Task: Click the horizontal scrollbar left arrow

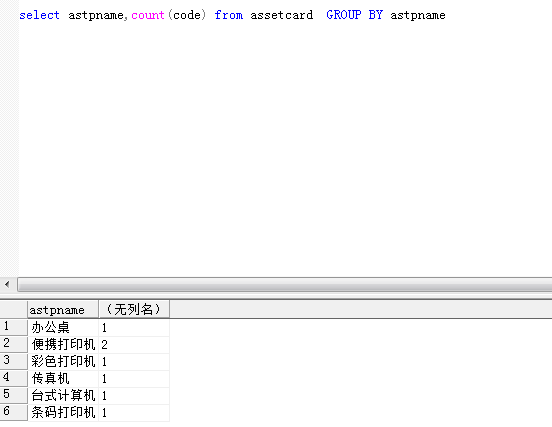Action: coord(7,284)
